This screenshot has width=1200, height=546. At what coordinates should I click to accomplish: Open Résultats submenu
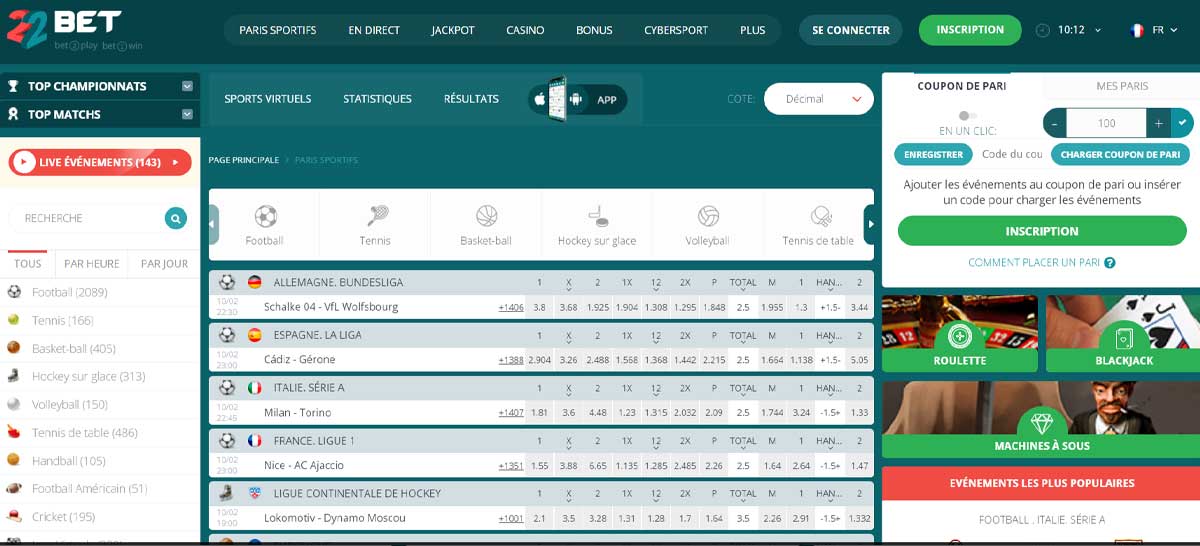(471, 99)
